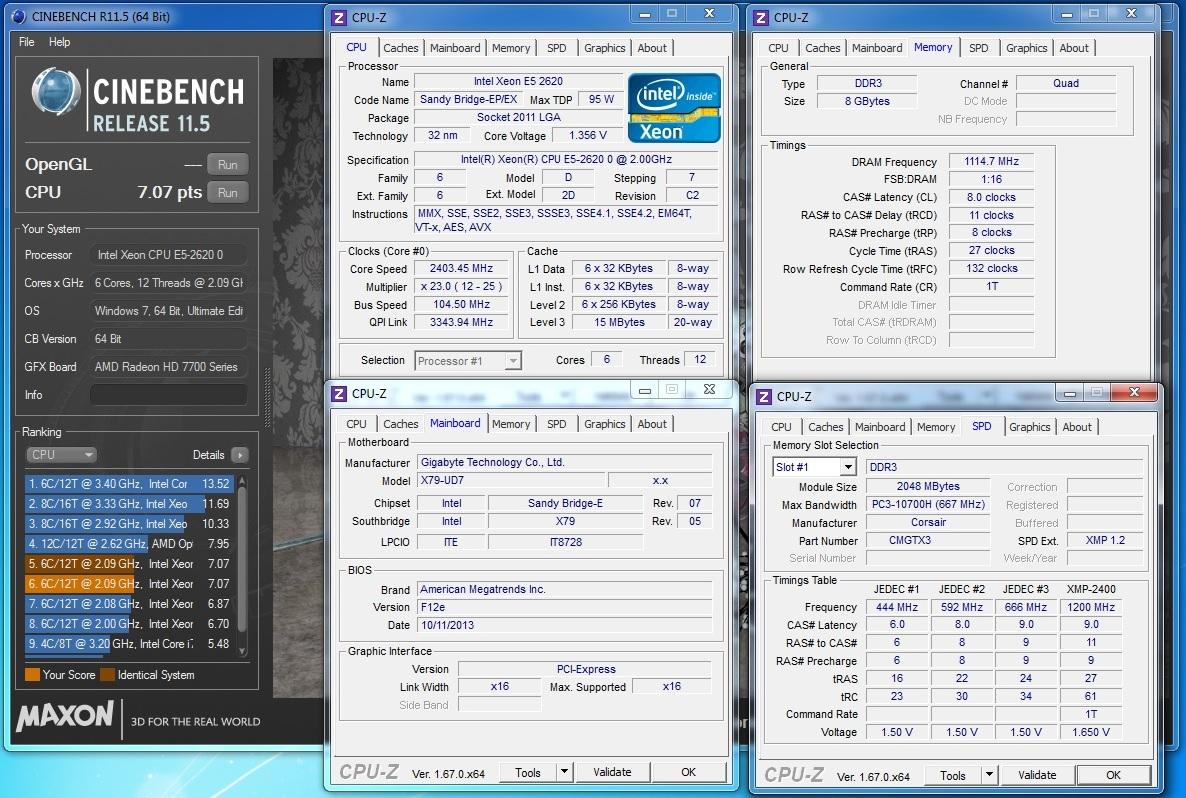Click the BIOS date 10/11/2013 field
This screenshot has width=1186, height=798.
(564, 625)
